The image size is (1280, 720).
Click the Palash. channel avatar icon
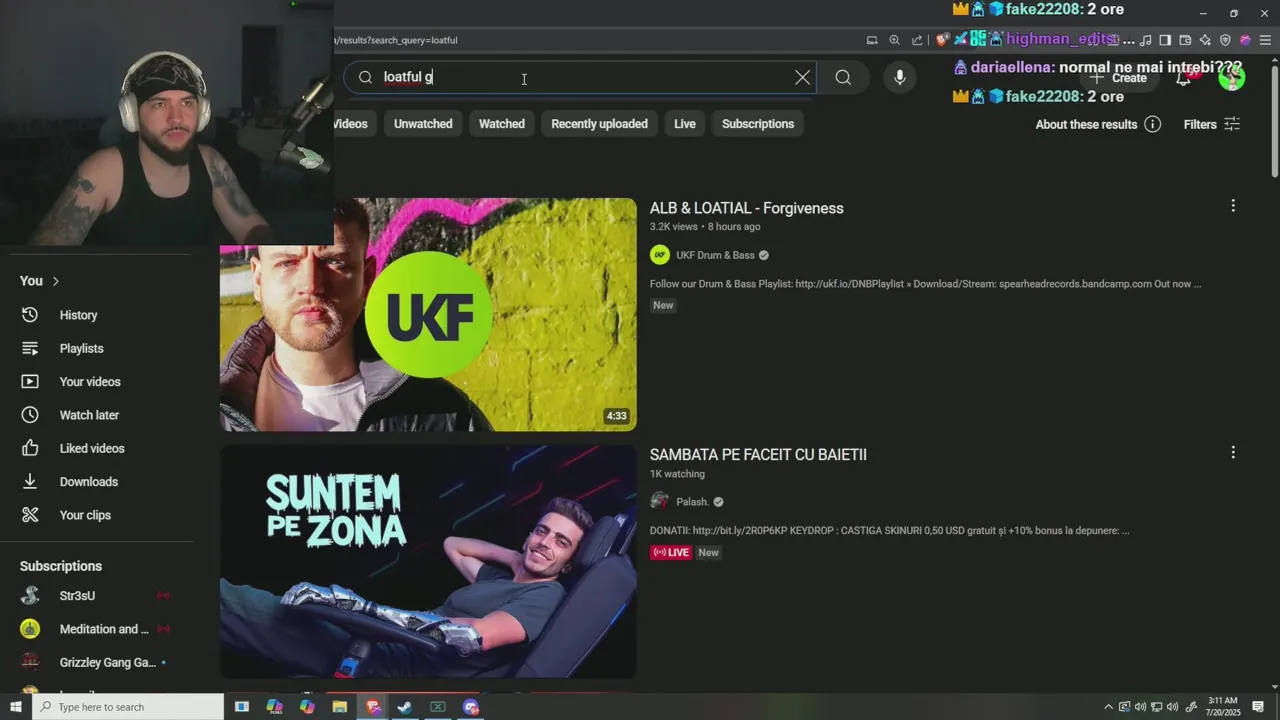[x=660, y=502]
